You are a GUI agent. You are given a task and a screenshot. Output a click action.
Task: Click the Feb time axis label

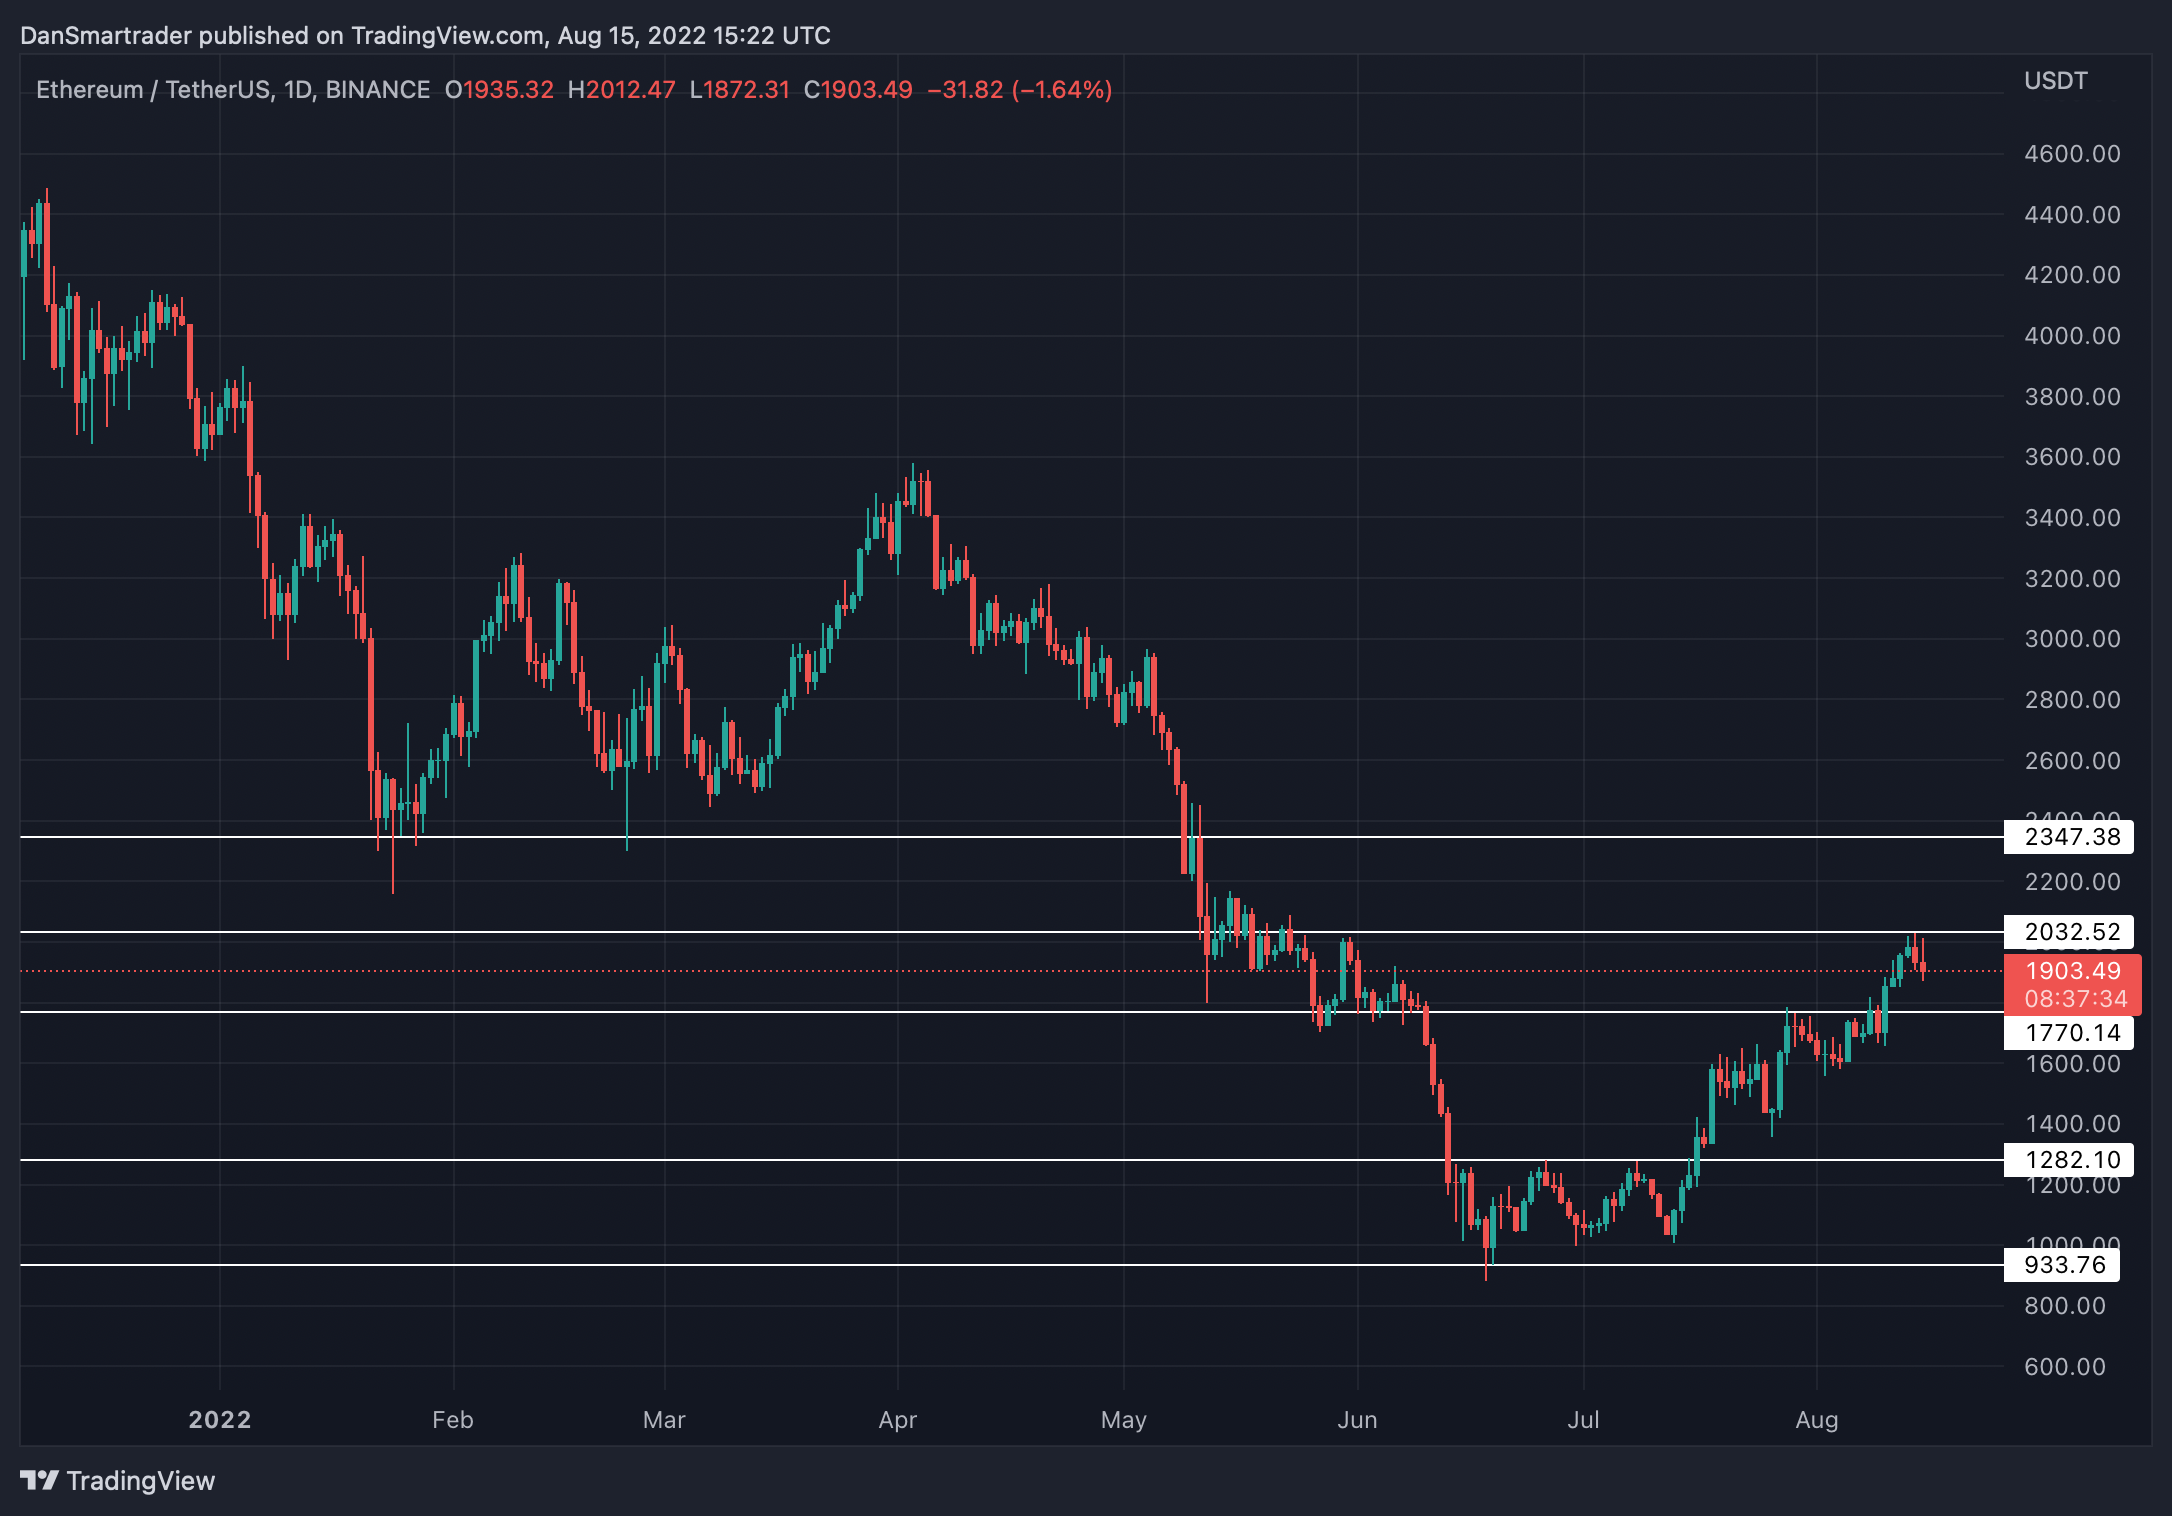(453, 1420)
